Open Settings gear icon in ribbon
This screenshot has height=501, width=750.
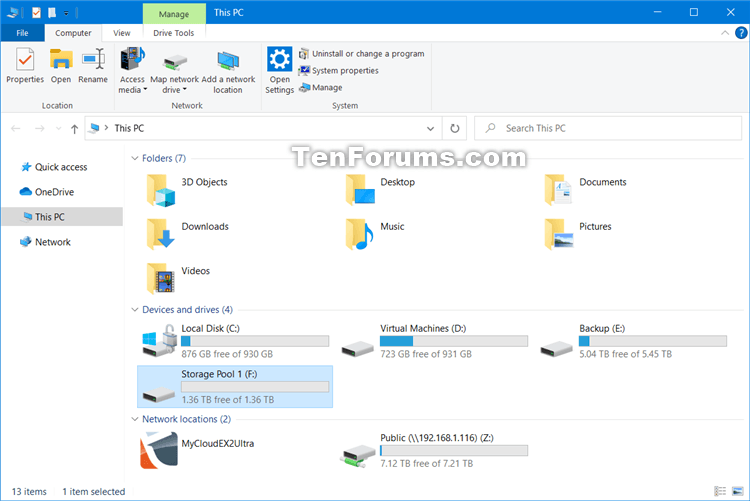coord(279,59)
